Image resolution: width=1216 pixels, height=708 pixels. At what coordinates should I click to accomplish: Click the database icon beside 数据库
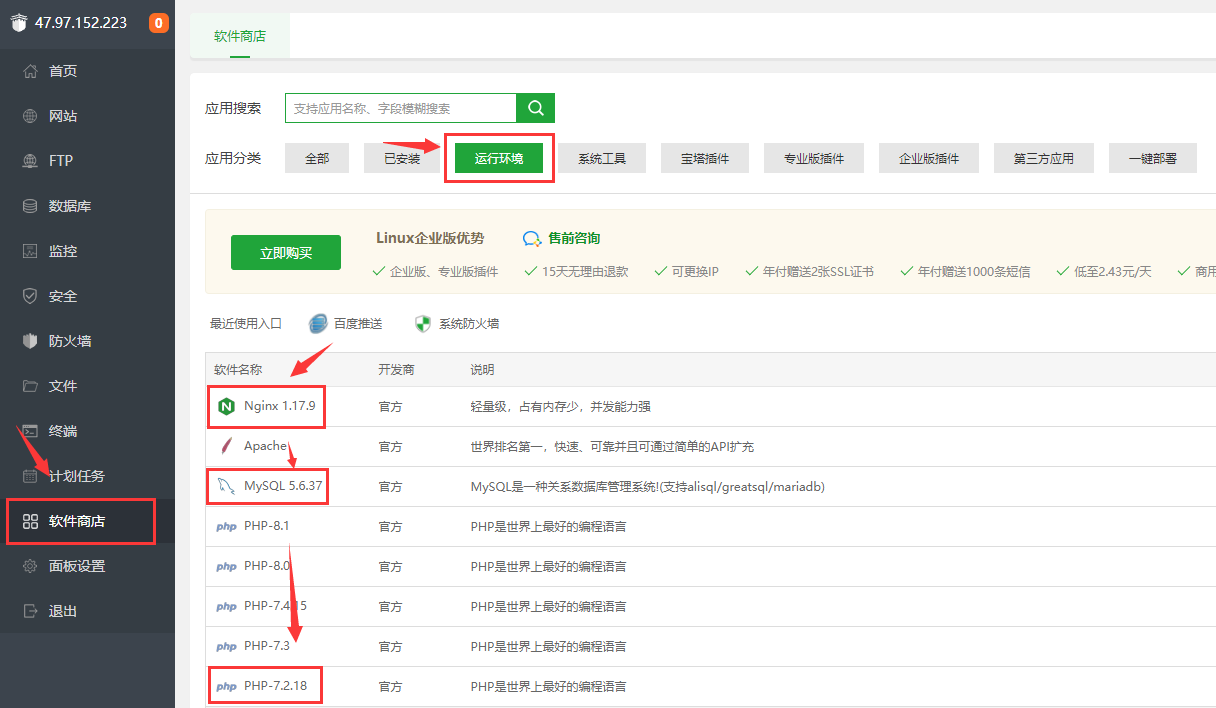tap(30, 206)
